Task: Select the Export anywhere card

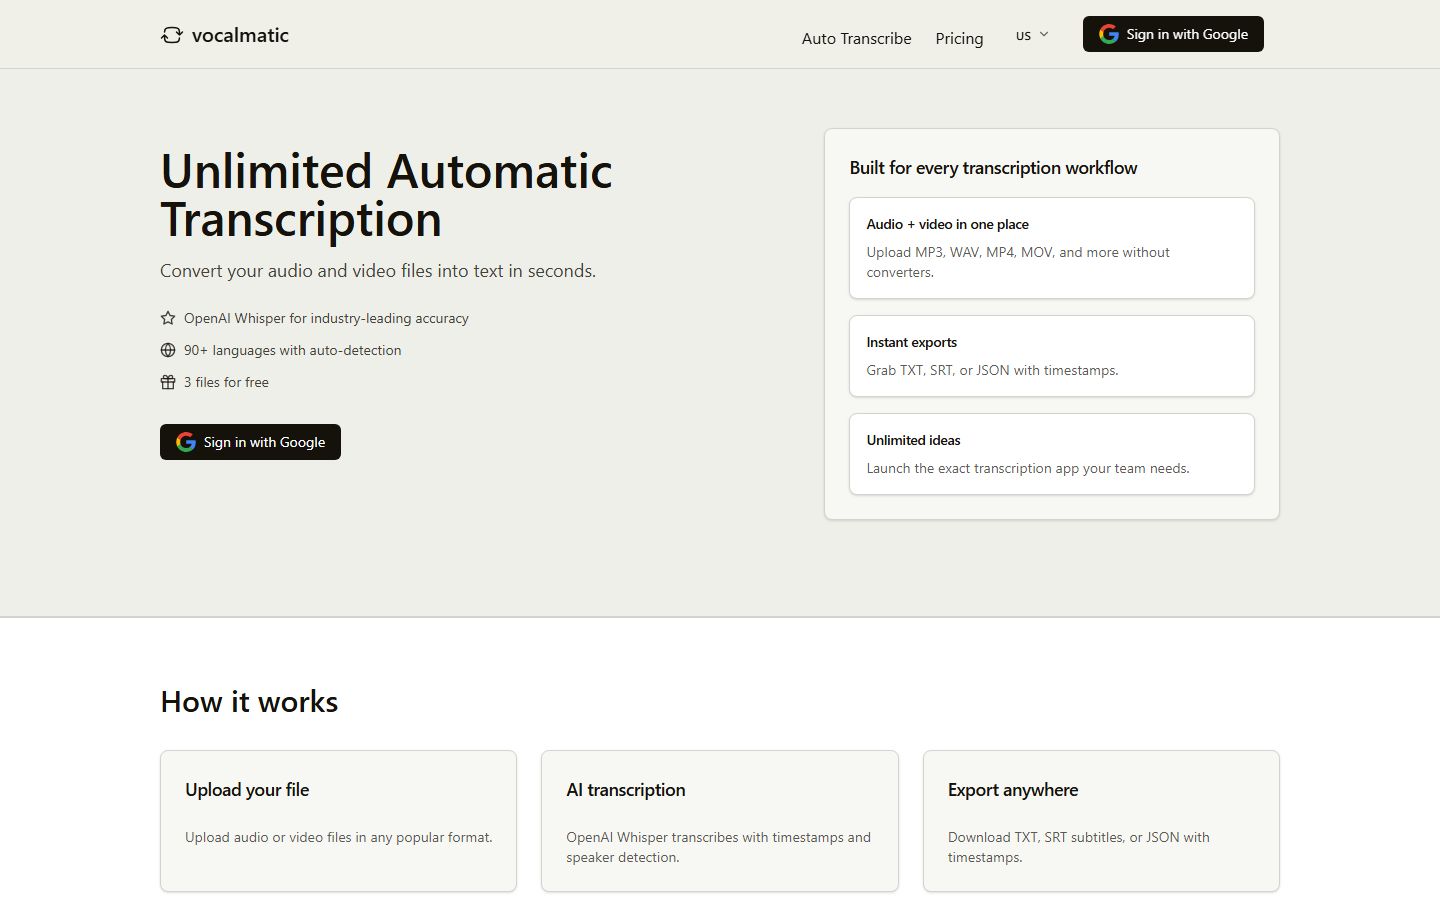Action: (1101, 821)
